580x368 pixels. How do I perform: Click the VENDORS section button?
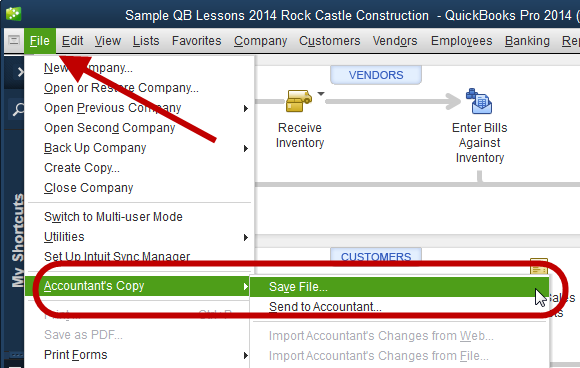375,75
